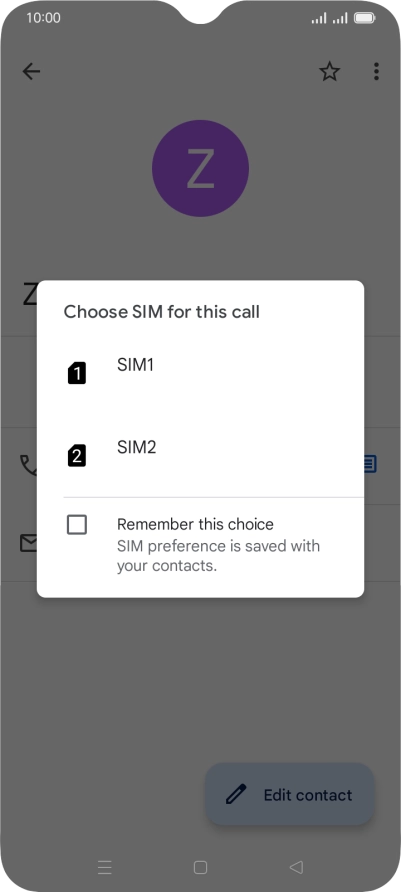Tap the SIM1 card icon

pos(77,373)
